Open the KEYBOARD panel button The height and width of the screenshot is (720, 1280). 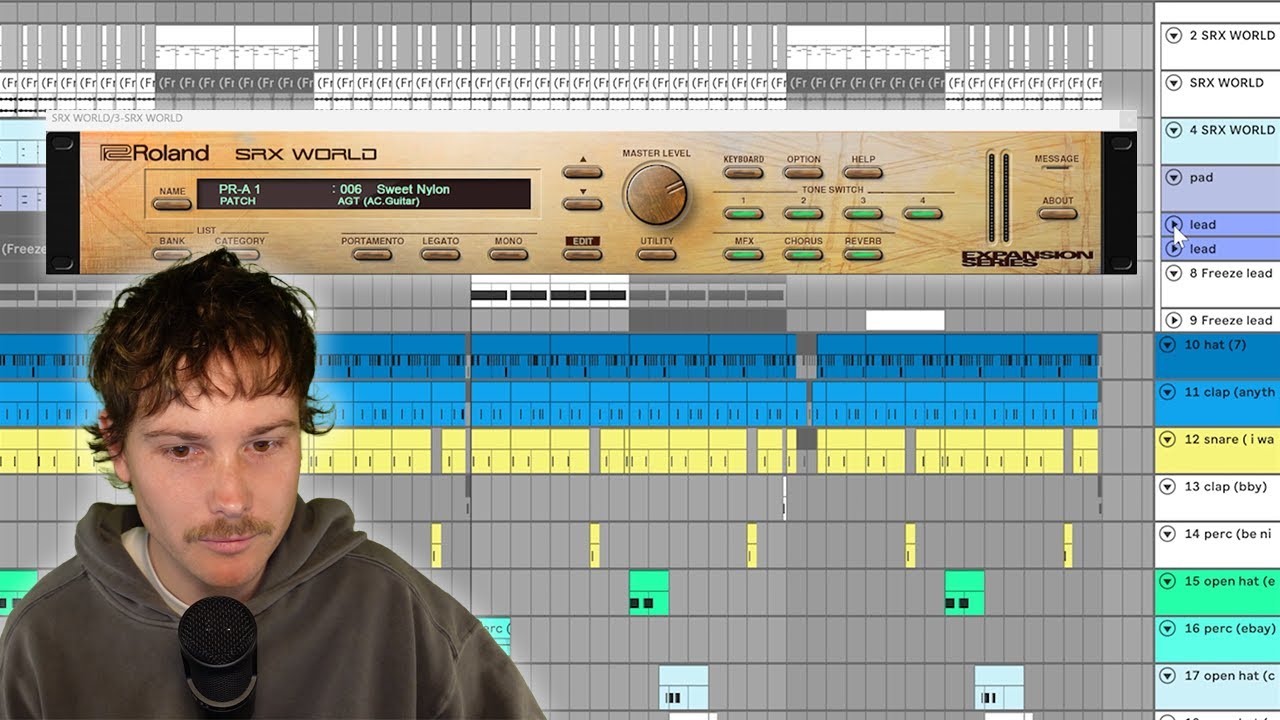(743, 172)
